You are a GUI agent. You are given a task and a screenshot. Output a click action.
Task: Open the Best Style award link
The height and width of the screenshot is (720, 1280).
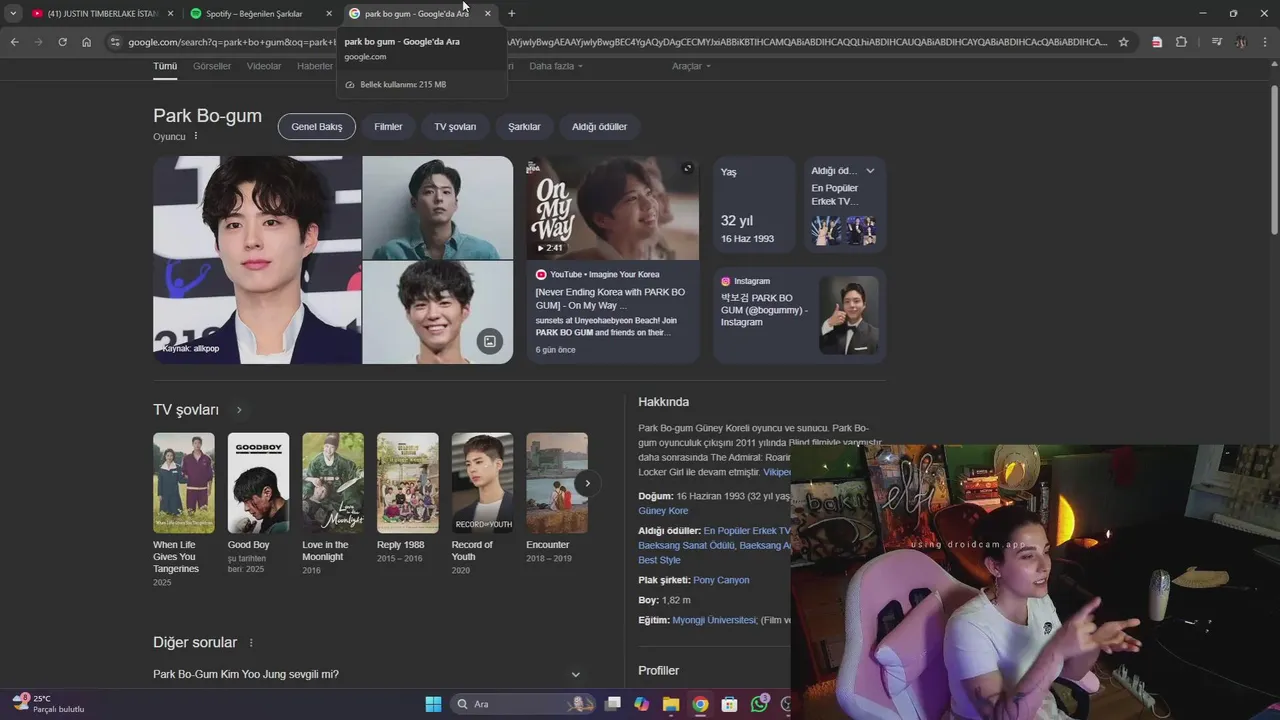[x=659, y=560]
